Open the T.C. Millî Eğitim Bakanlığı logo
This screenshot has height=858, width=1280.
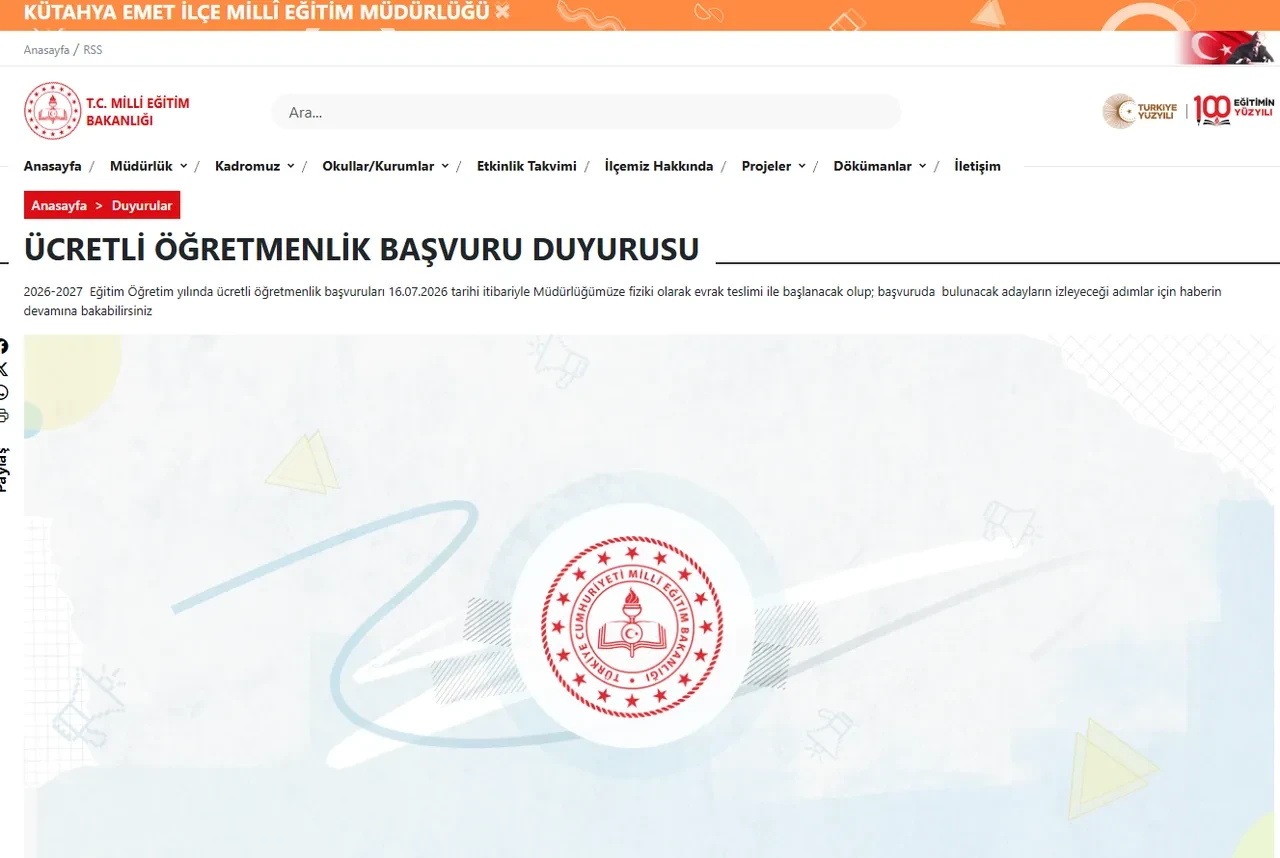tap(106, 111)
